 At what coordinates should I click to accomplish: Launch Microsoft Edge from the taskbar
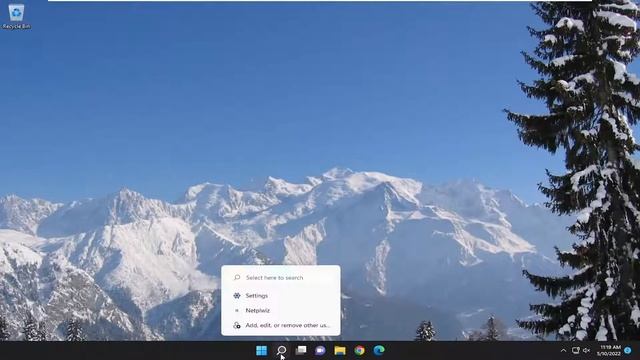click(x=379, y=350)
